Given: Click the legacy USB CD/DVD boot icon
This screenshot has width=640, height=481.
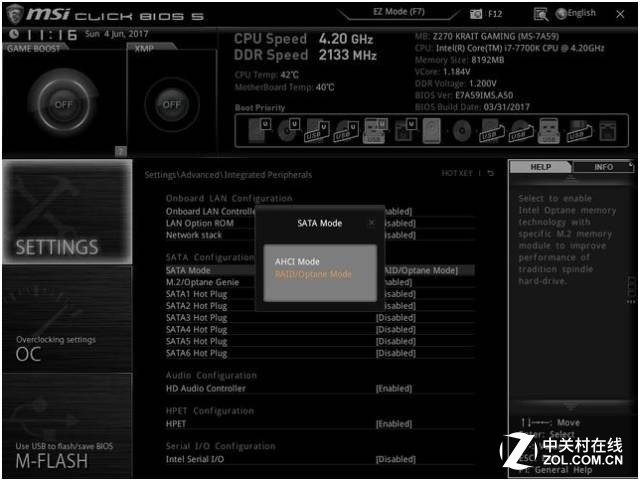Looking at the screenshot, I should (521, 131).
